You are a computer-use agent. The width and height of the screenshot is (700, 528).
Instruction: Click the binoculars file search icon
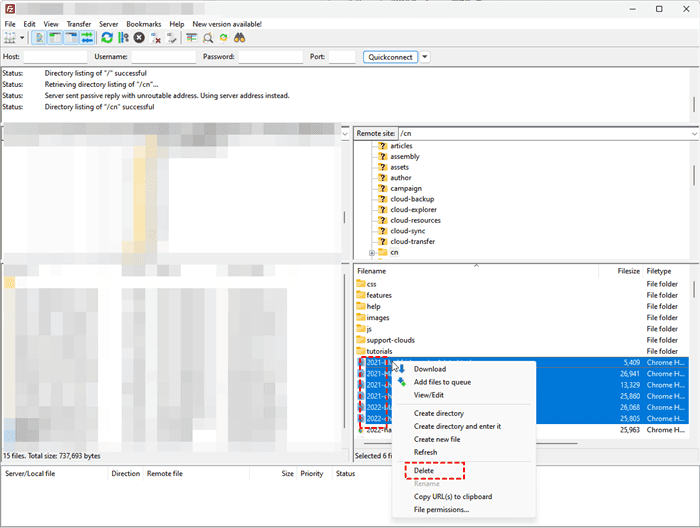pyautogui.click(x=240, y=38)
